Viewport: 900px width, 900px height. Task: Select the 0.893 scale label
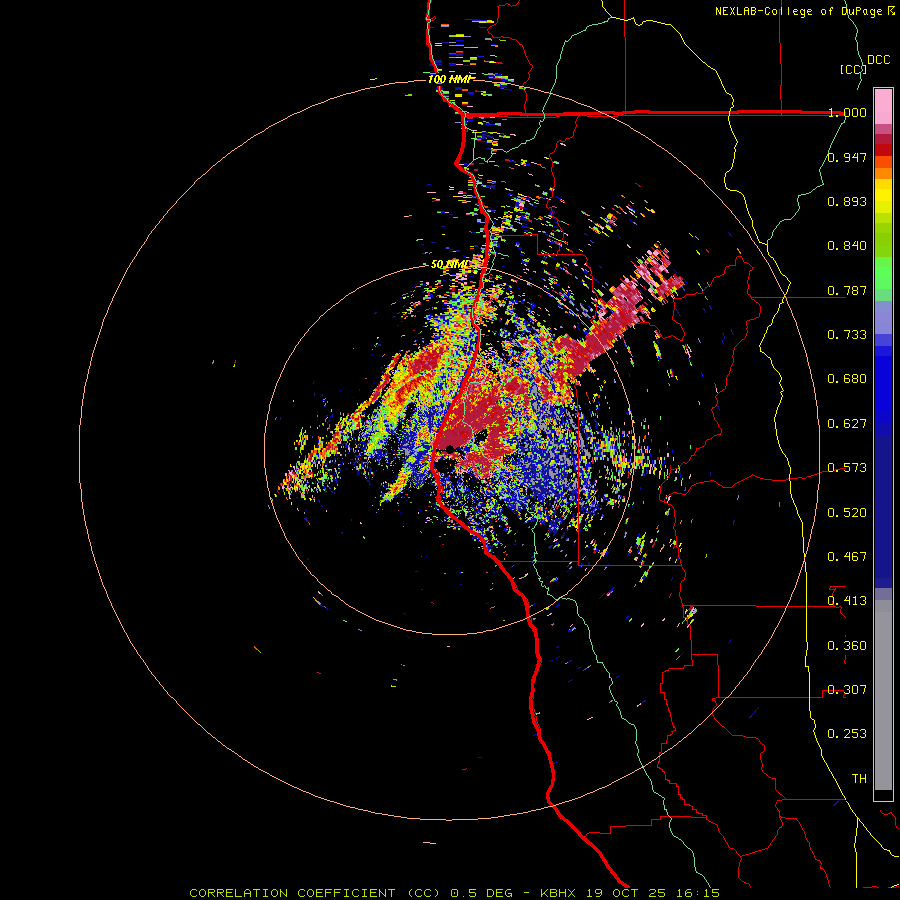click(847, 201)
